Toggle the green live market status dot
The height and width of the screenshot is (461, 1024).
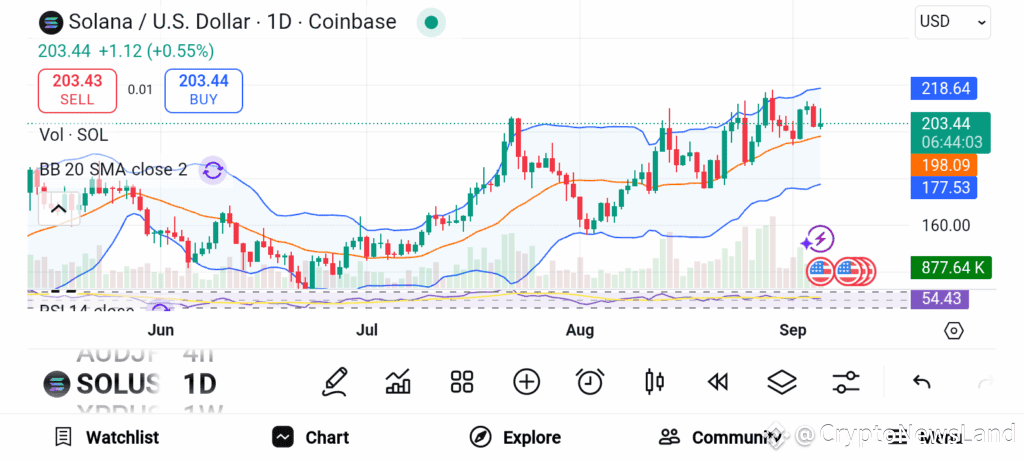(431, 22)
